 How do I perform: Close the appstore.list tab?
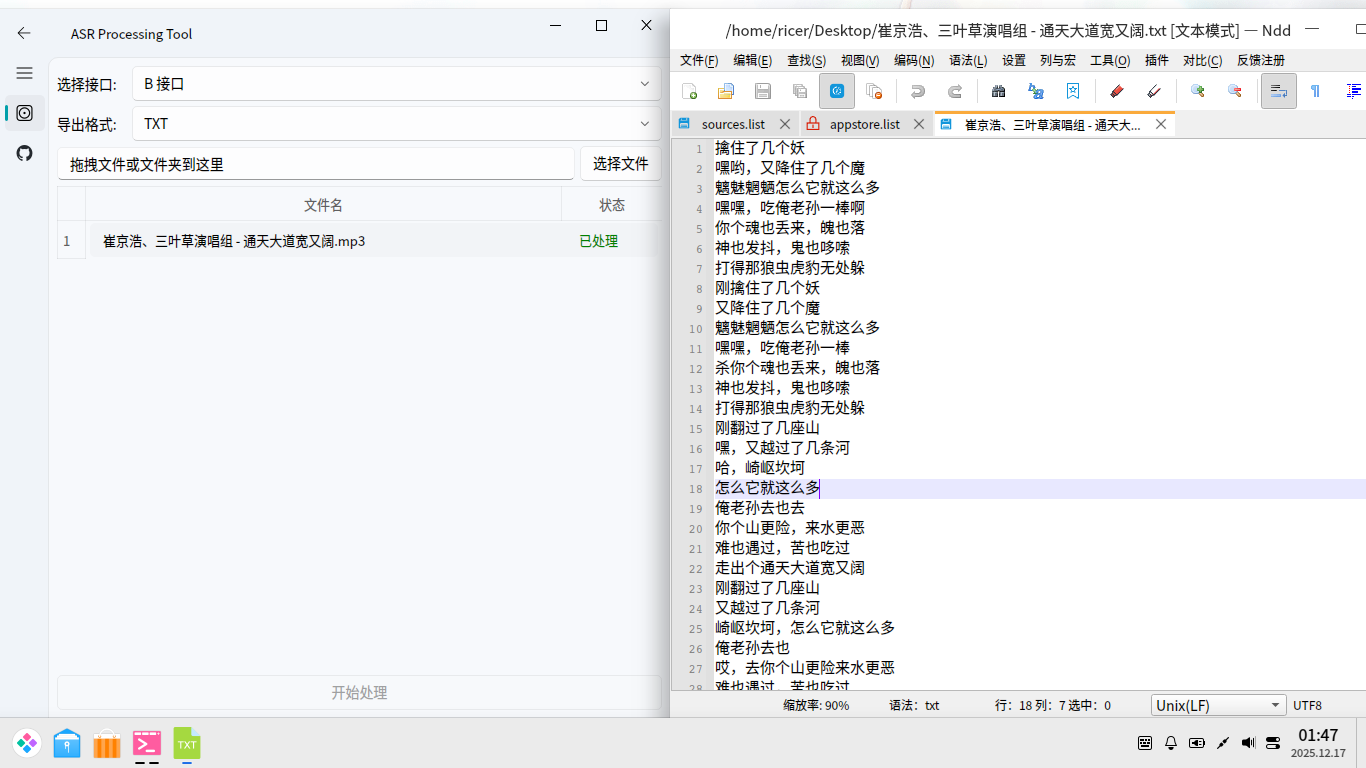tap(918, 124)
